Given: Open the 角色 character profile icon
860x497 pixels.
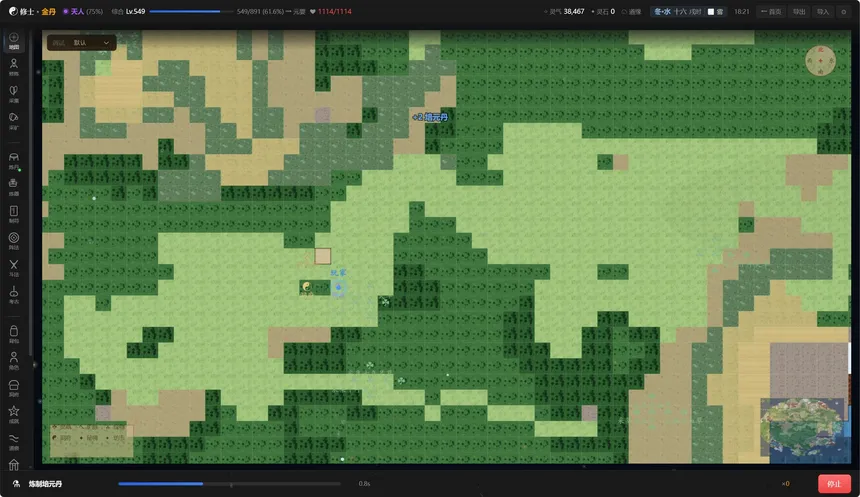Looking at the screenshot, I should pos(14,361).
